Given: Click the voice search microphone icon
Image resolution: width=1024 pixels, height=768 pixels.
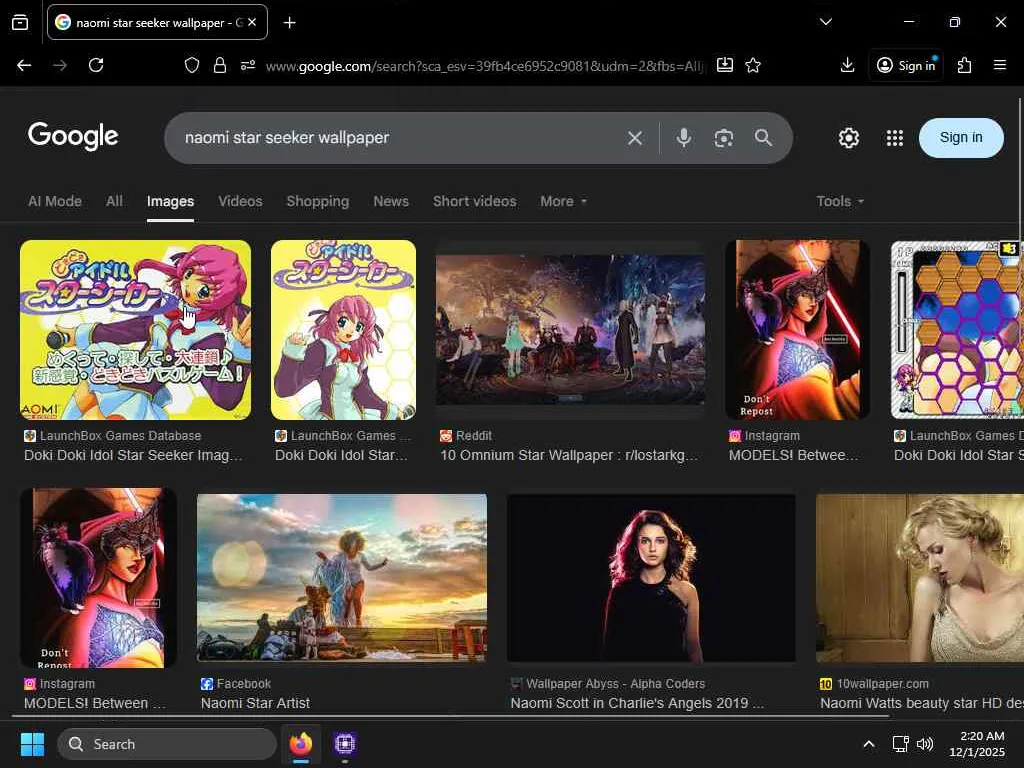Looking at the screenshot, I should click(x=684, y=138).
